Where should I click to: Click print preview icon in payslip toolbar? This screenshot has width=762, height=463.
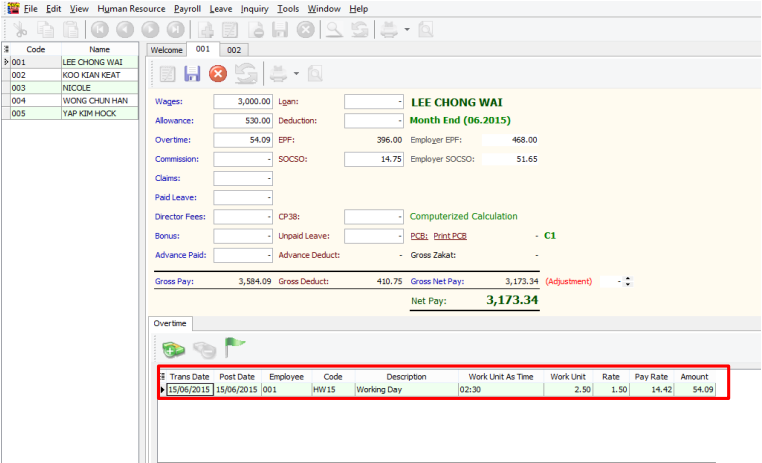[x=314, y=73]
